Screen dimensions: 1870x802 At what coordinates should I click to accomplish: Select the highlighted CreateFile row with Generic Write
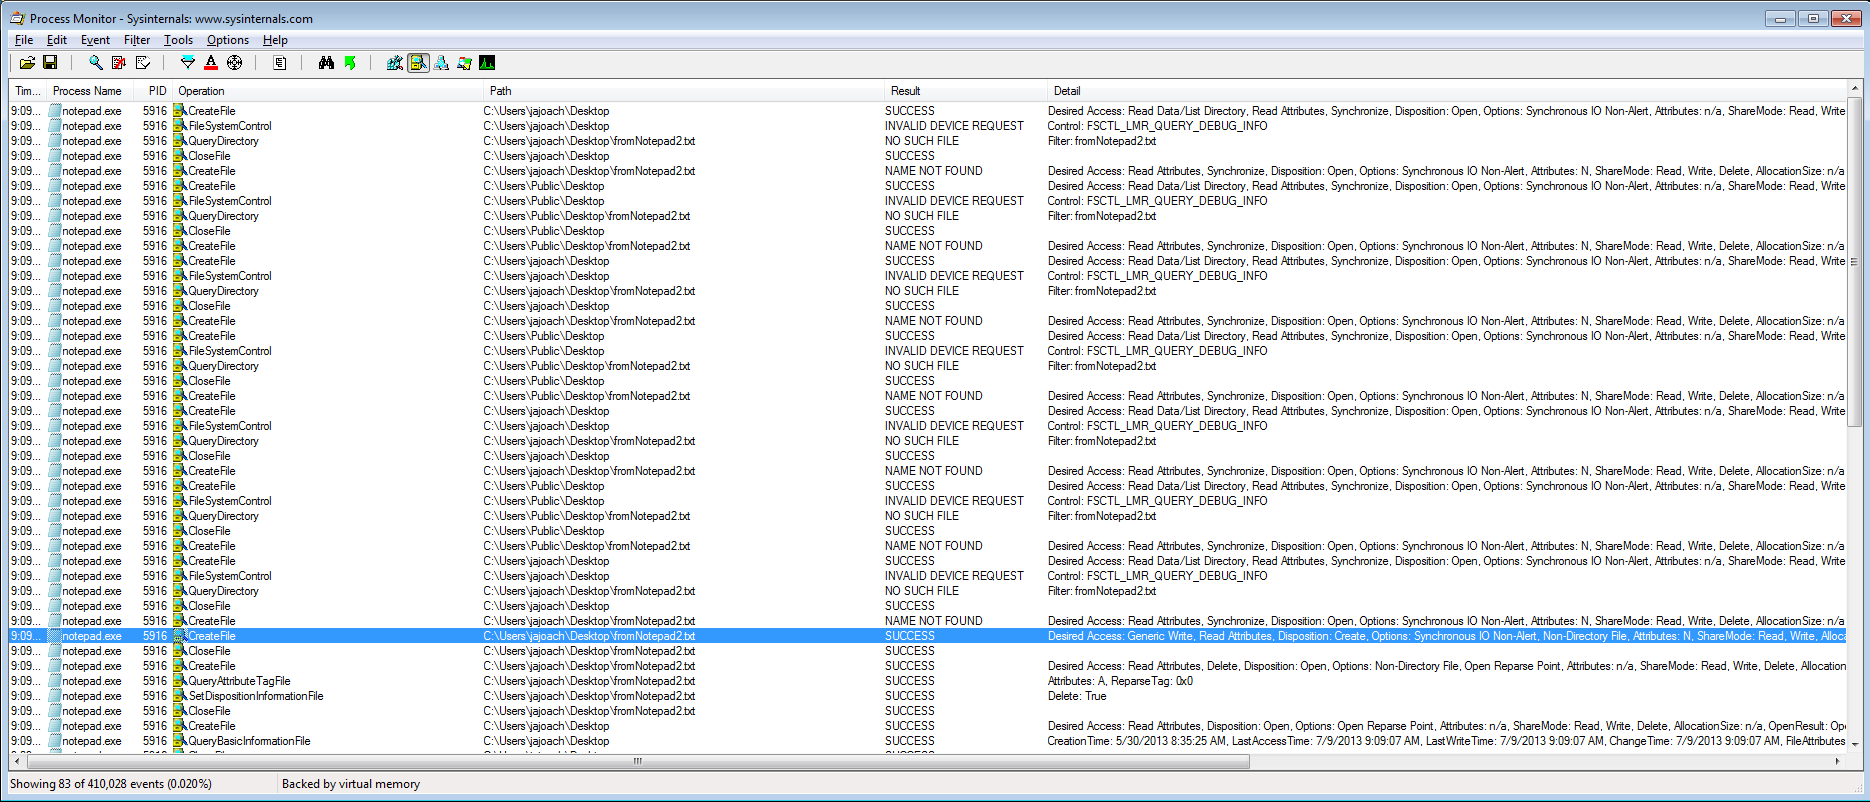tap(928, 636)
